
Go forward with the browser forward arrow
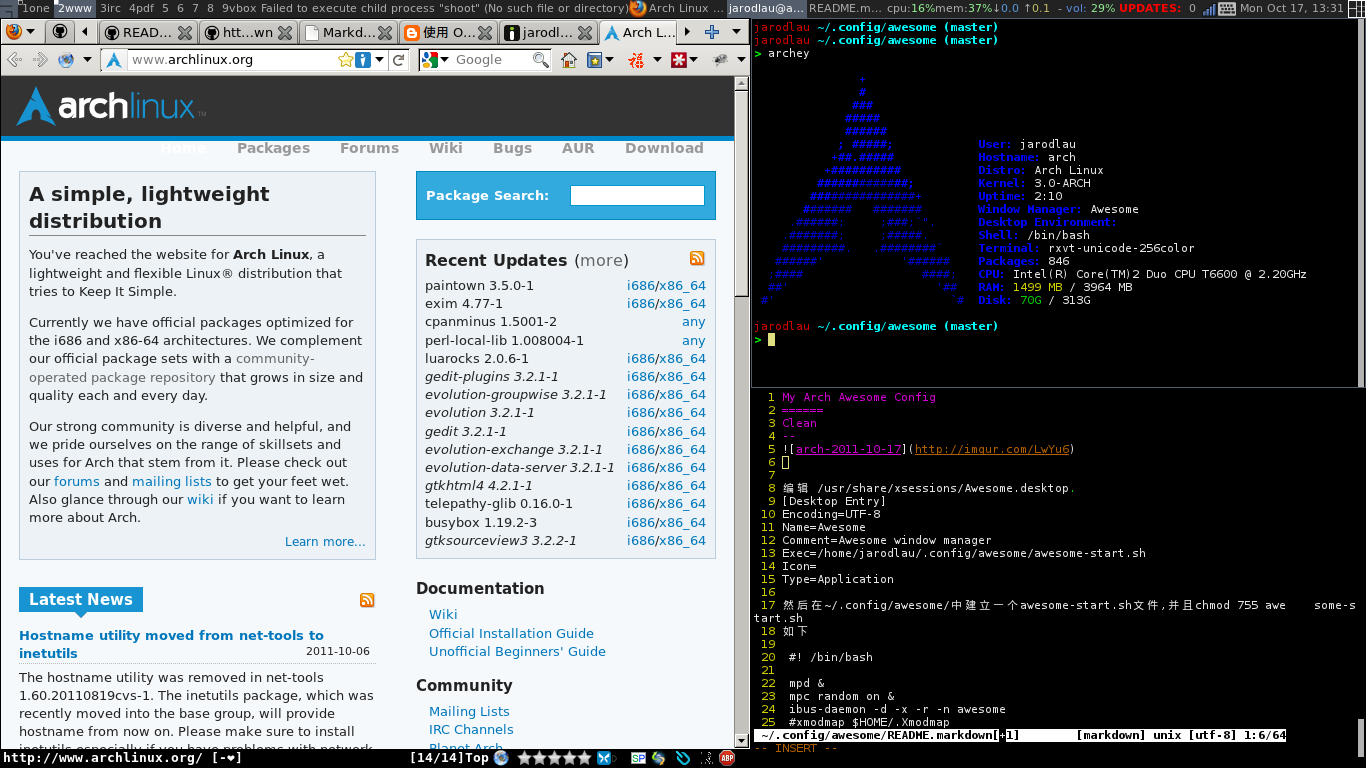pyautogui.click(x=40, y=60)
